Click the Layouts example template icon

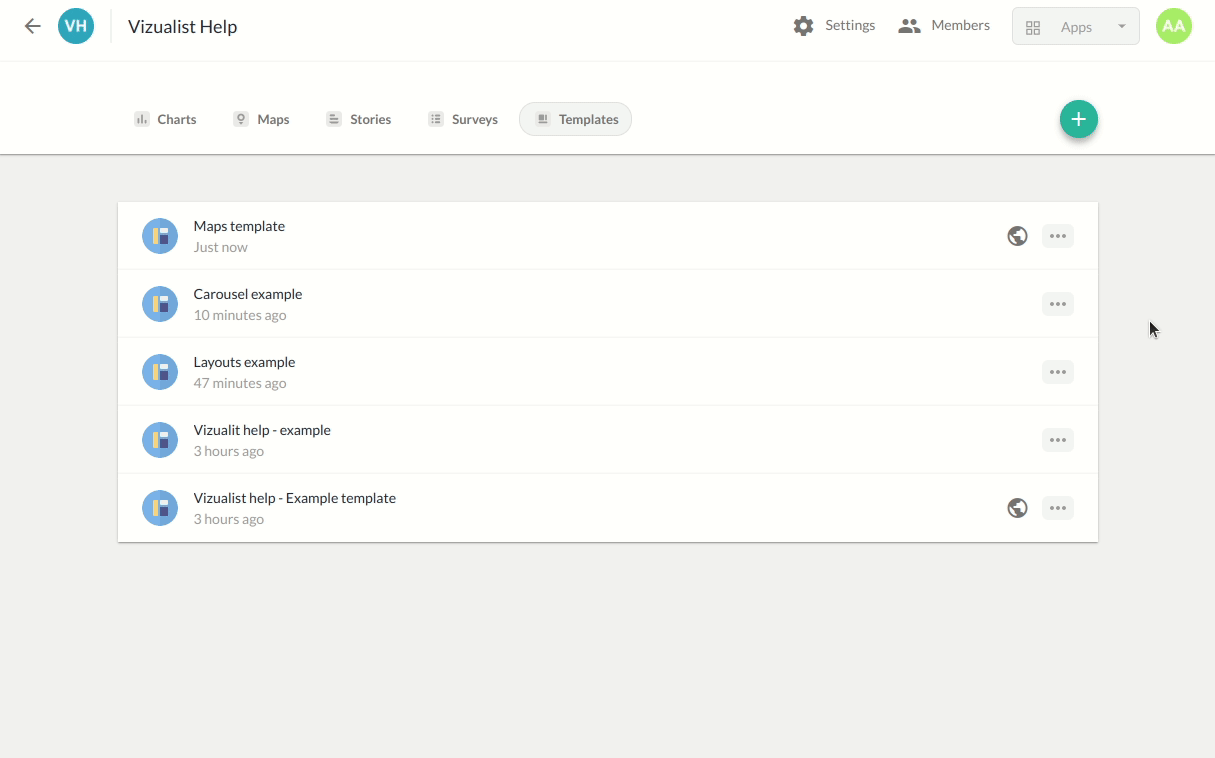point(160,372)
